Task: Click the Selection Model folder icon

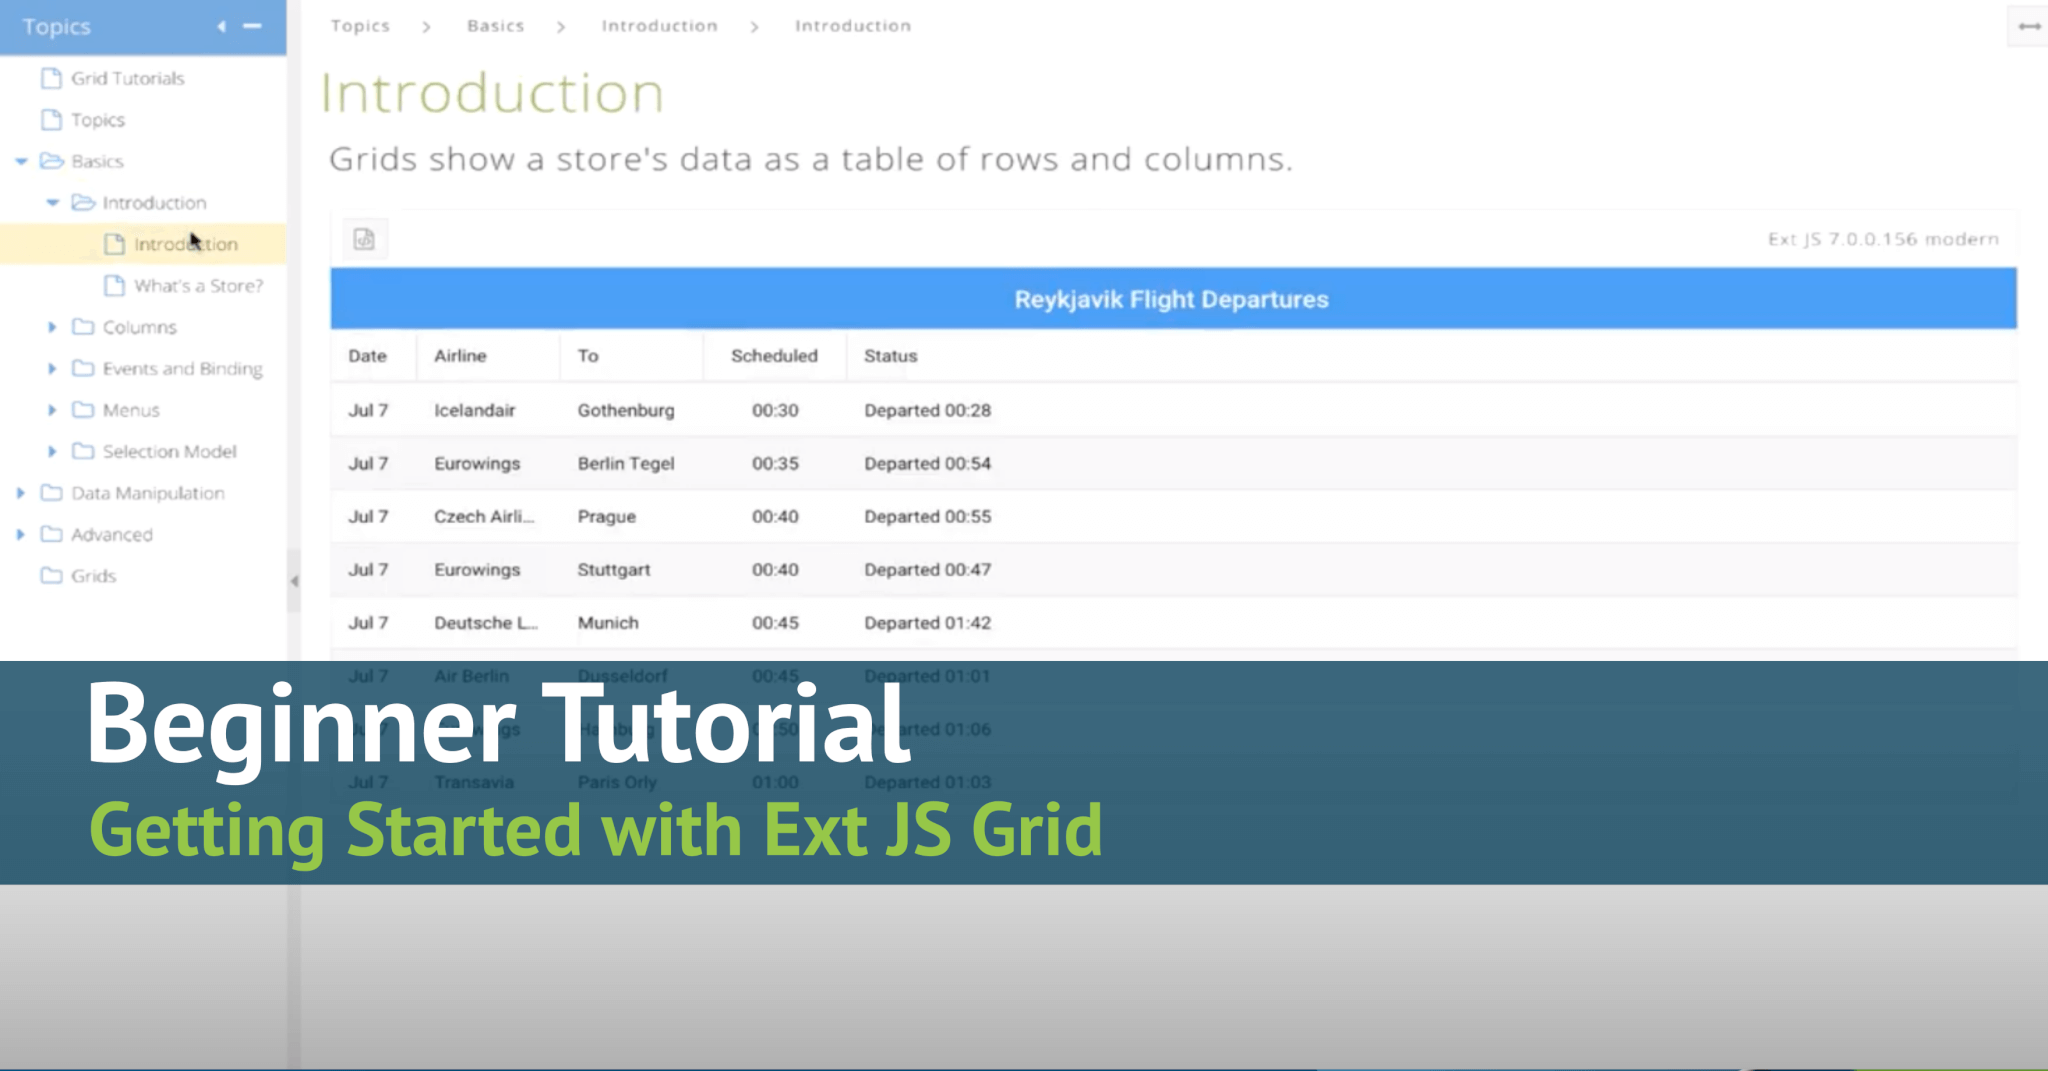Action: 83,452
